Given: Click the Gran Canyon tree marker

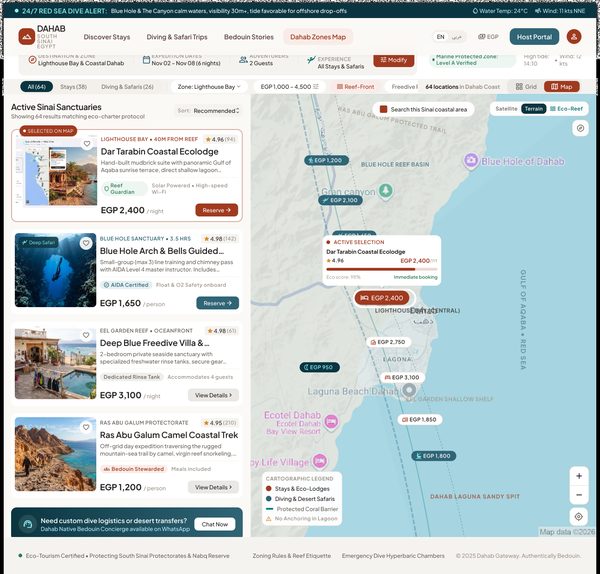Looking at the screenshot, I should [386, 191].
